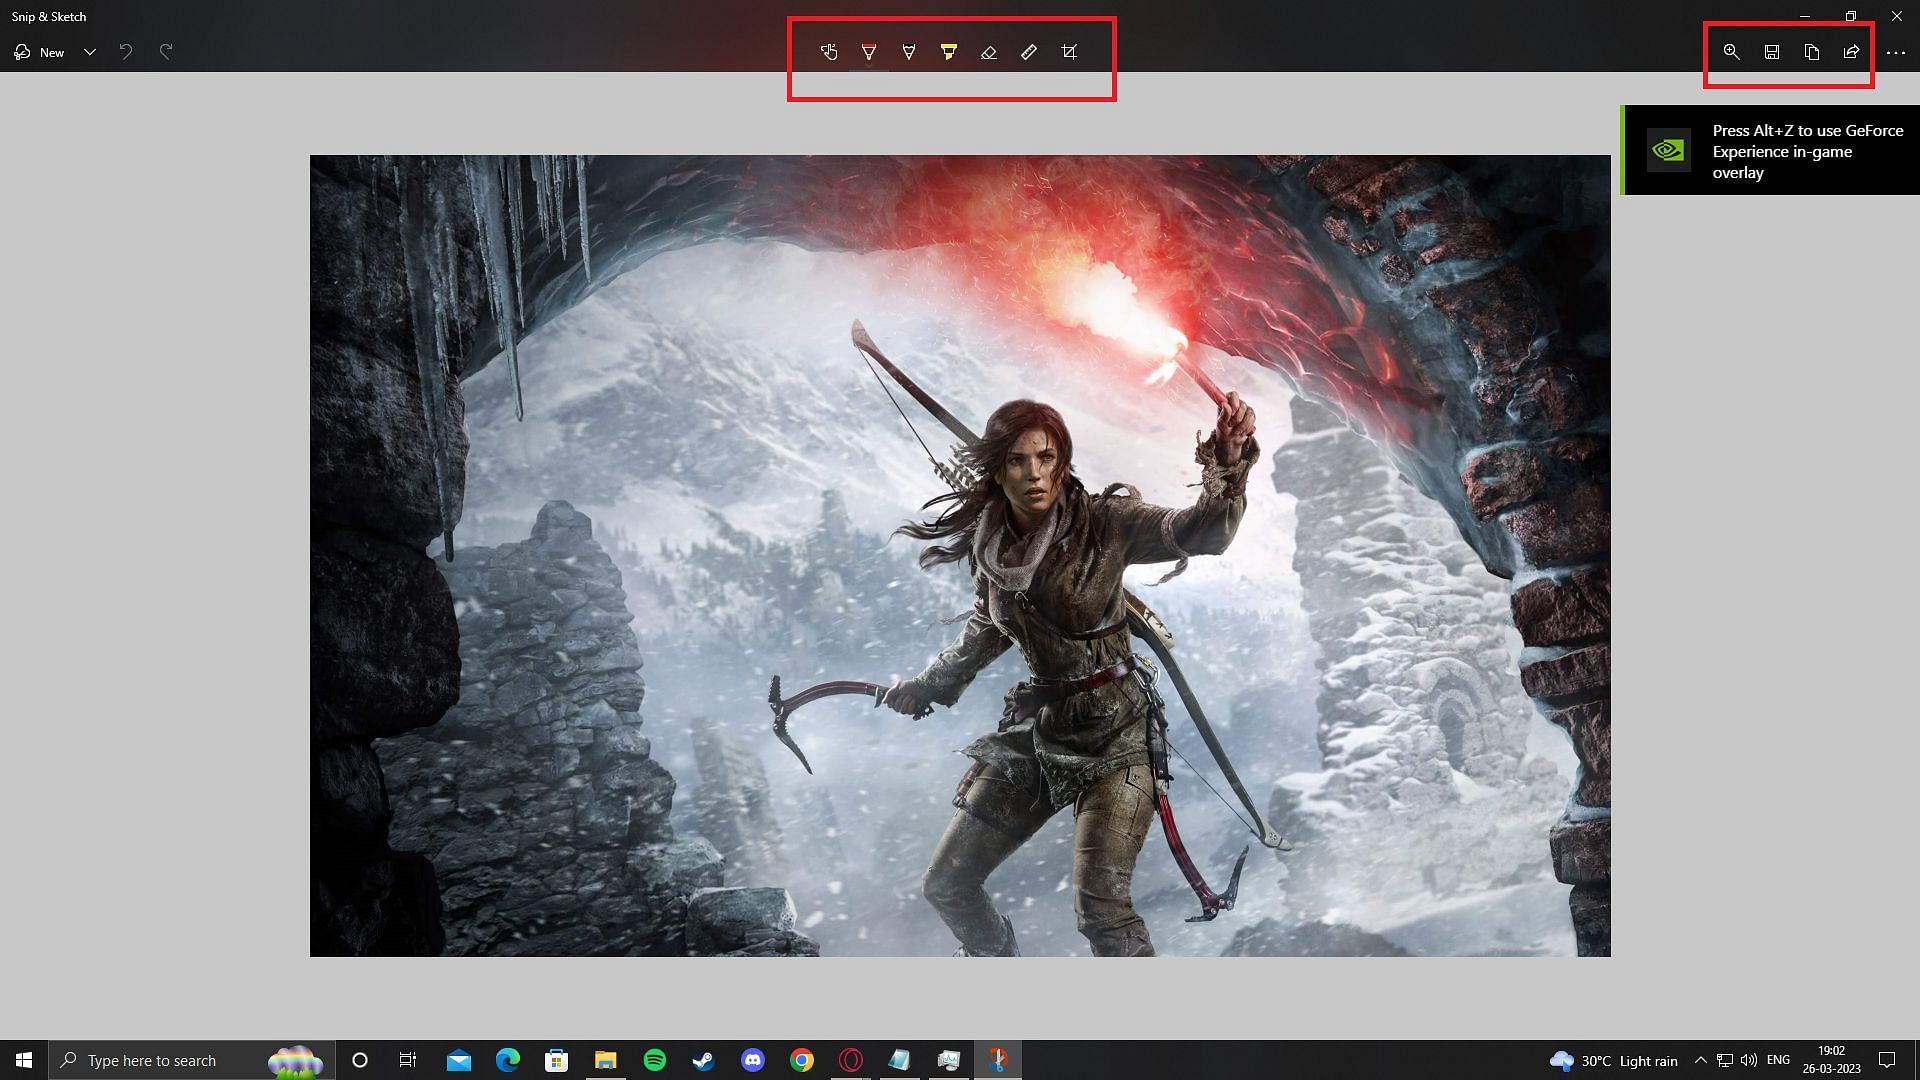The image size is (1920, 1080).
Task: Copy the snip to clipboard
Action: pyautogui.click(x=1811, y=52)
